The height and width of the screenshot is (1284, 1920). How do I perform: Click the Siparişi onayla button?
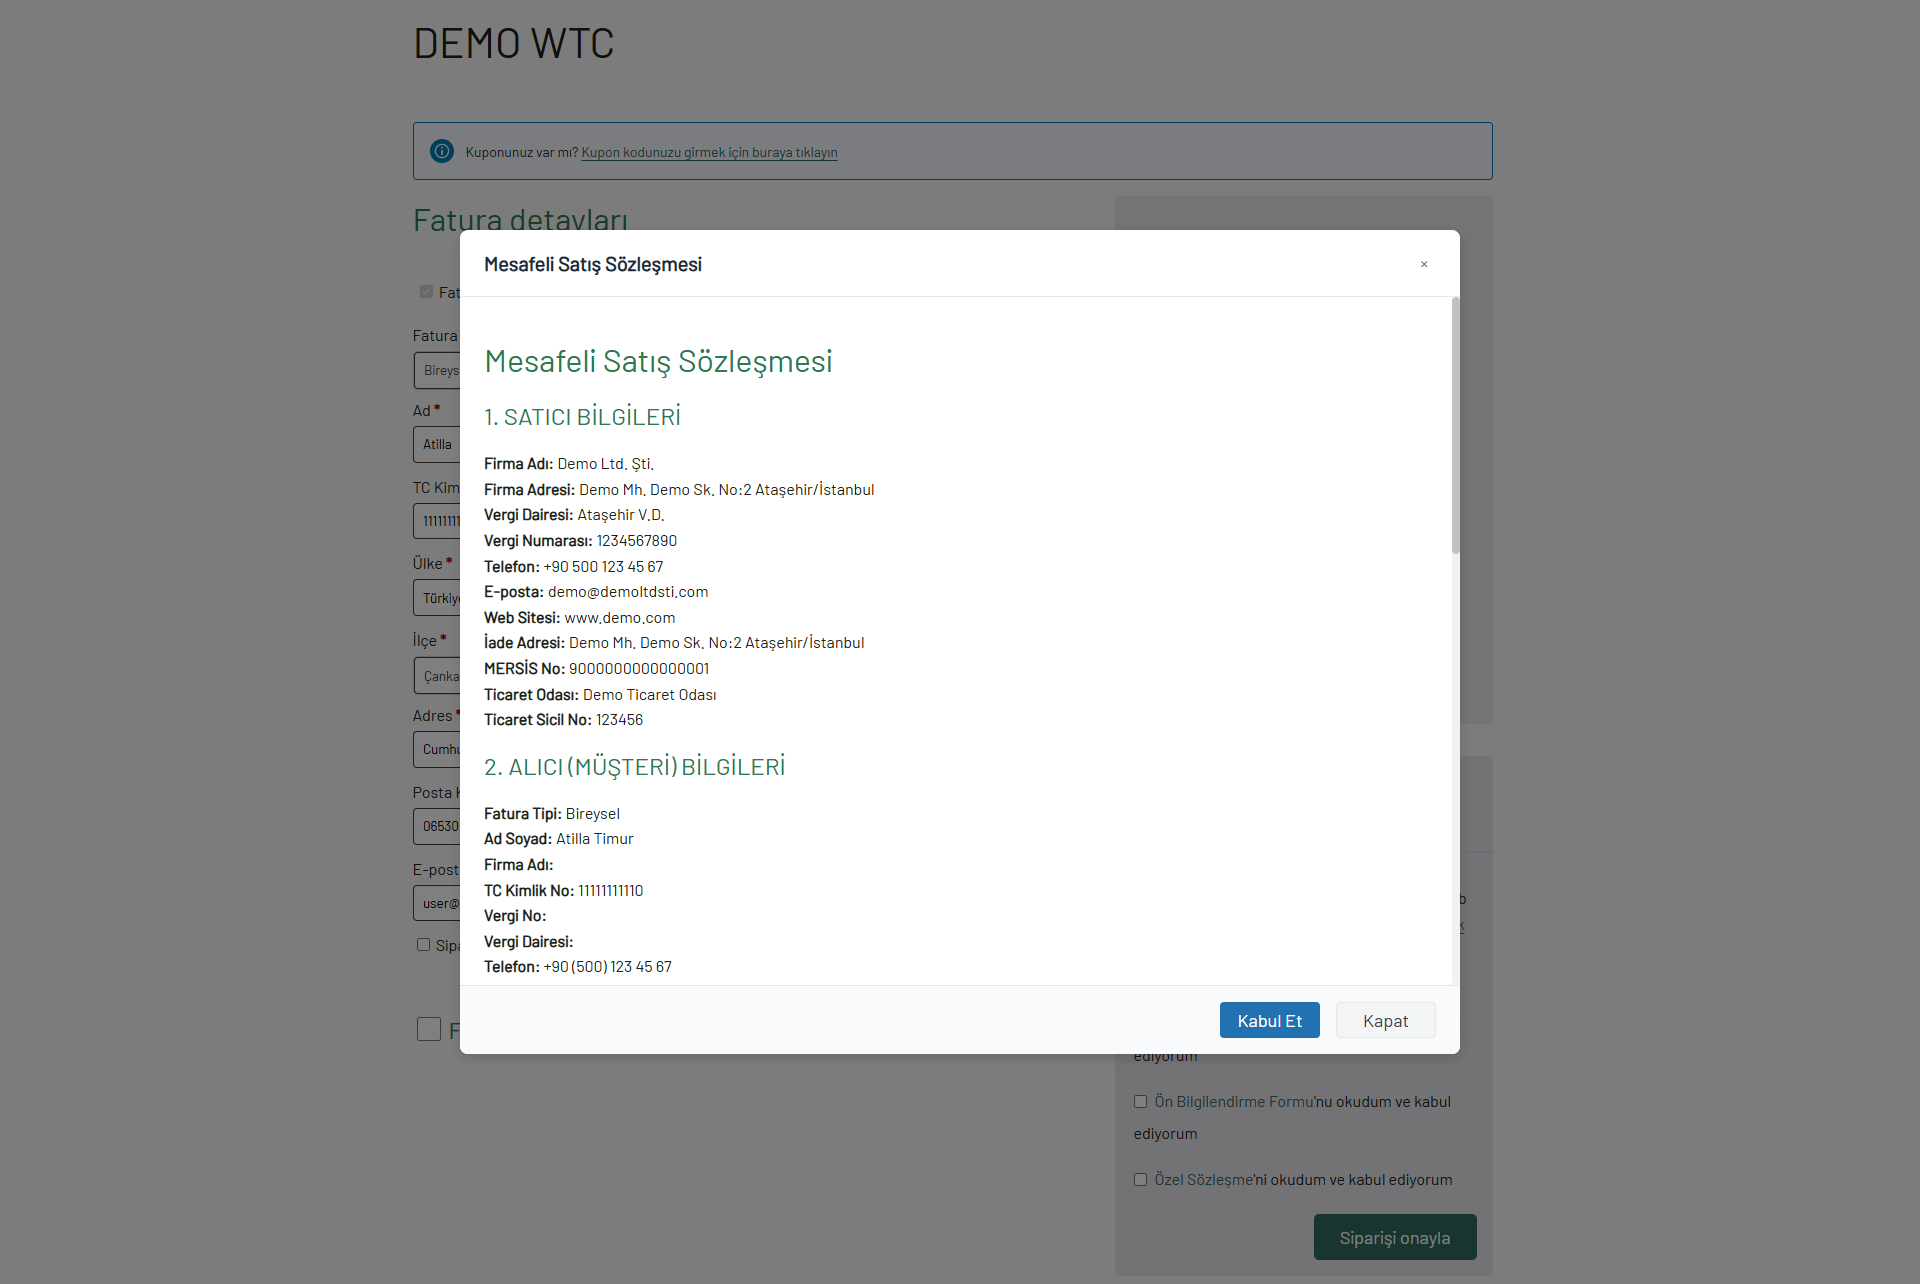(1394, 1237)
